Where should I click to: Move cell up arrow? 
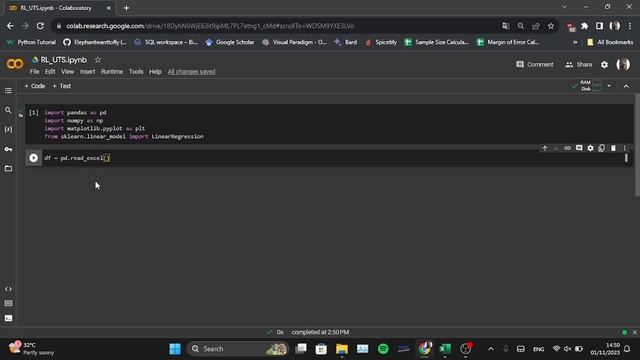coord(545,148)
